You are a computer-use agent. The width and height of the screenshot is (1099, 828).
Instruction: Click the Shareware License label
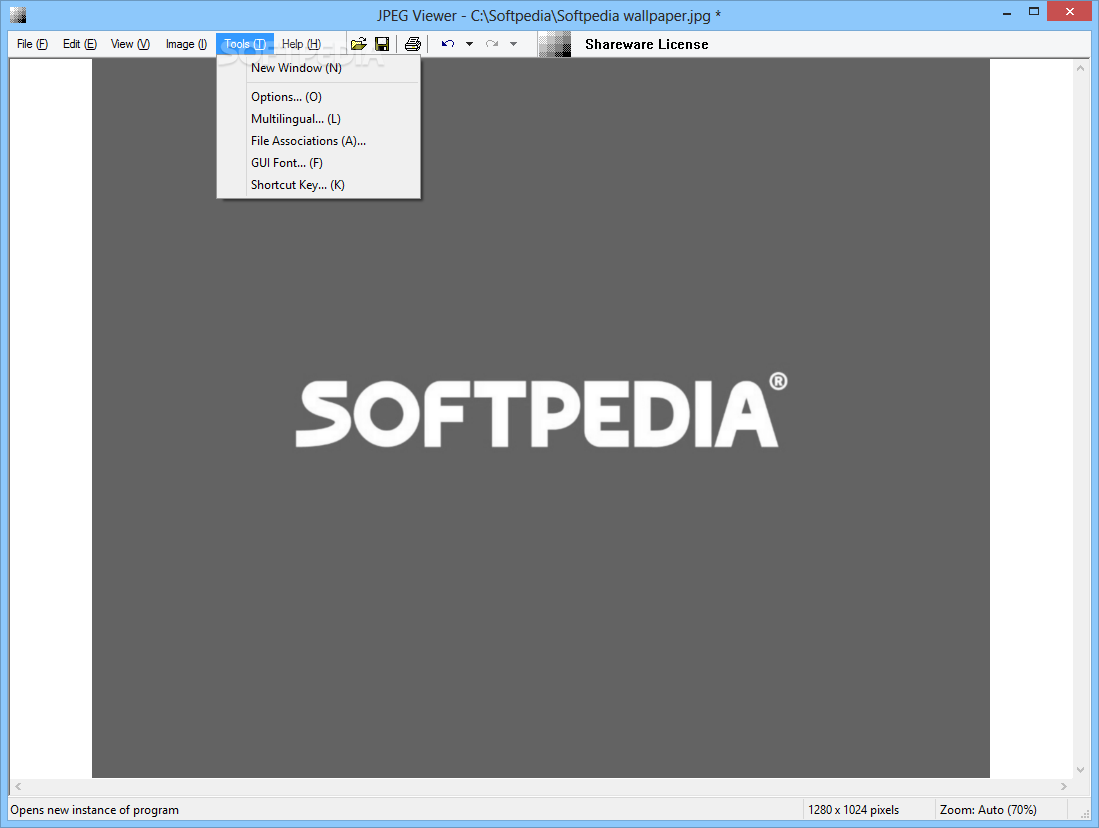point(646,44)
